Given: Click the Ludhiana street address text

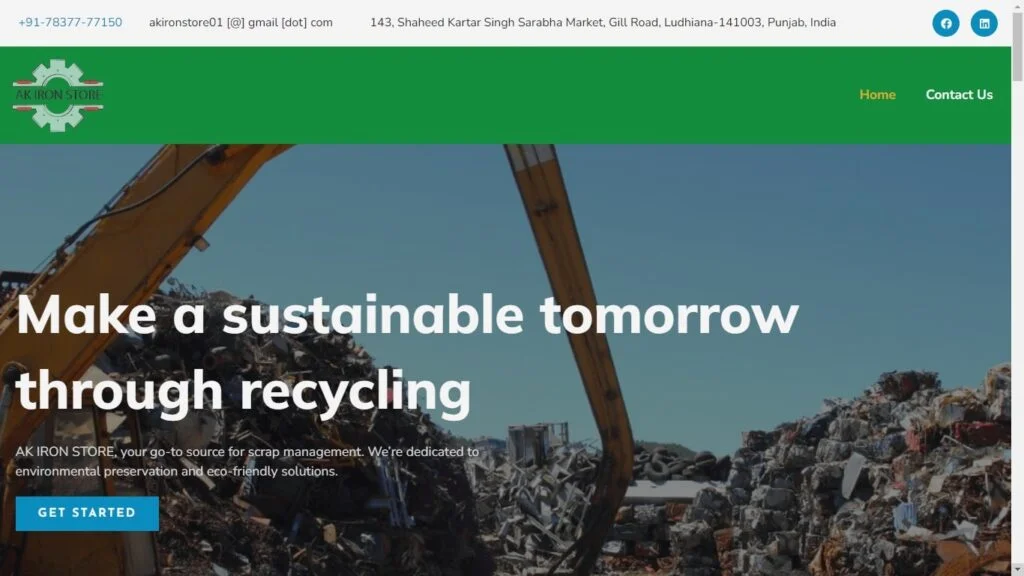Looking at the screenshot, I should (x=603, y=22).
